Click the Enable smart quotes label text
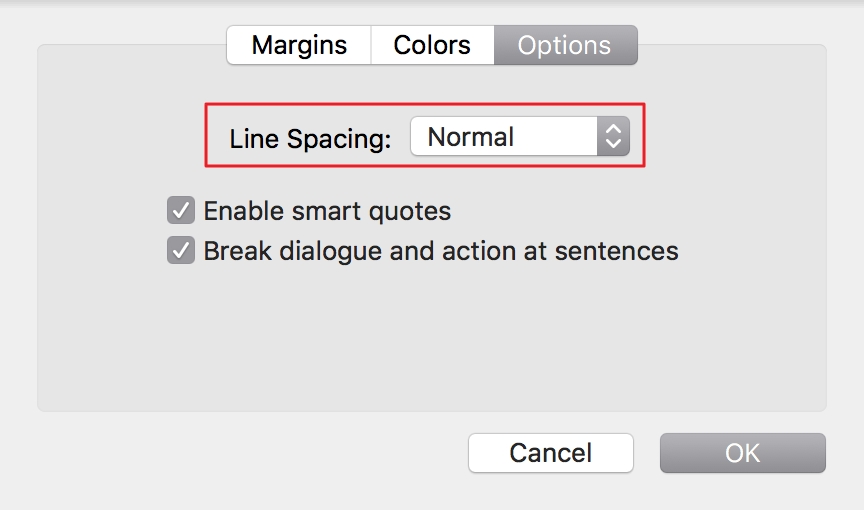The height and width of the screenshot is (510, 864). pos(327,212)
